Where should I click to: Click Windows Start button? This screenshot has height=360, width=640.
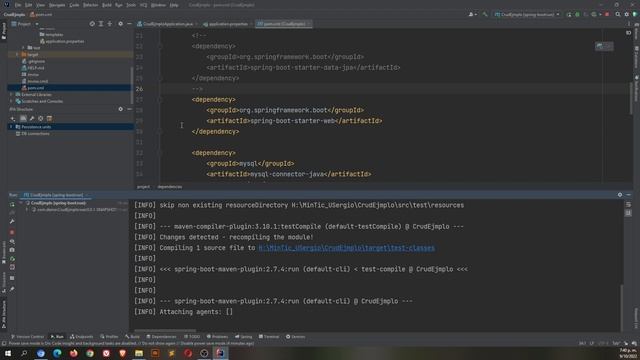coord(8,353)
